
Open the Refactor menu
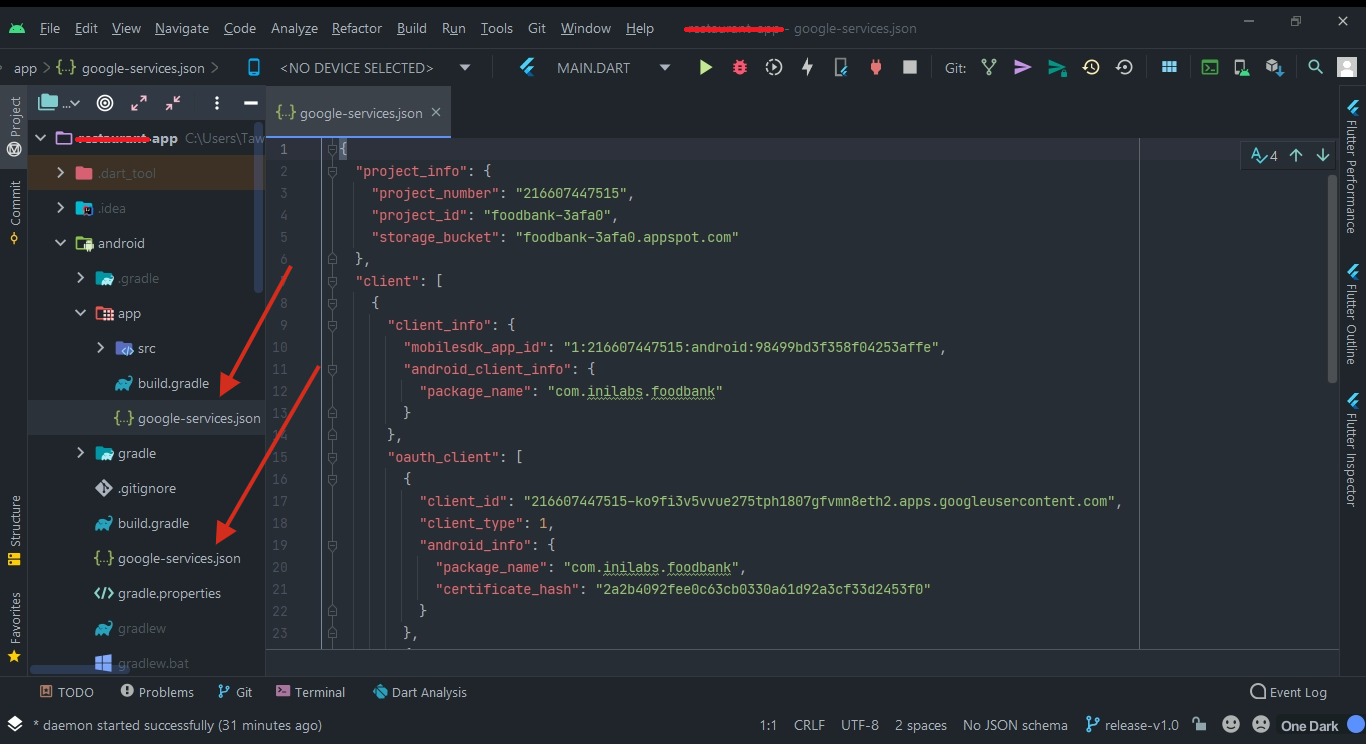[358, 28]
